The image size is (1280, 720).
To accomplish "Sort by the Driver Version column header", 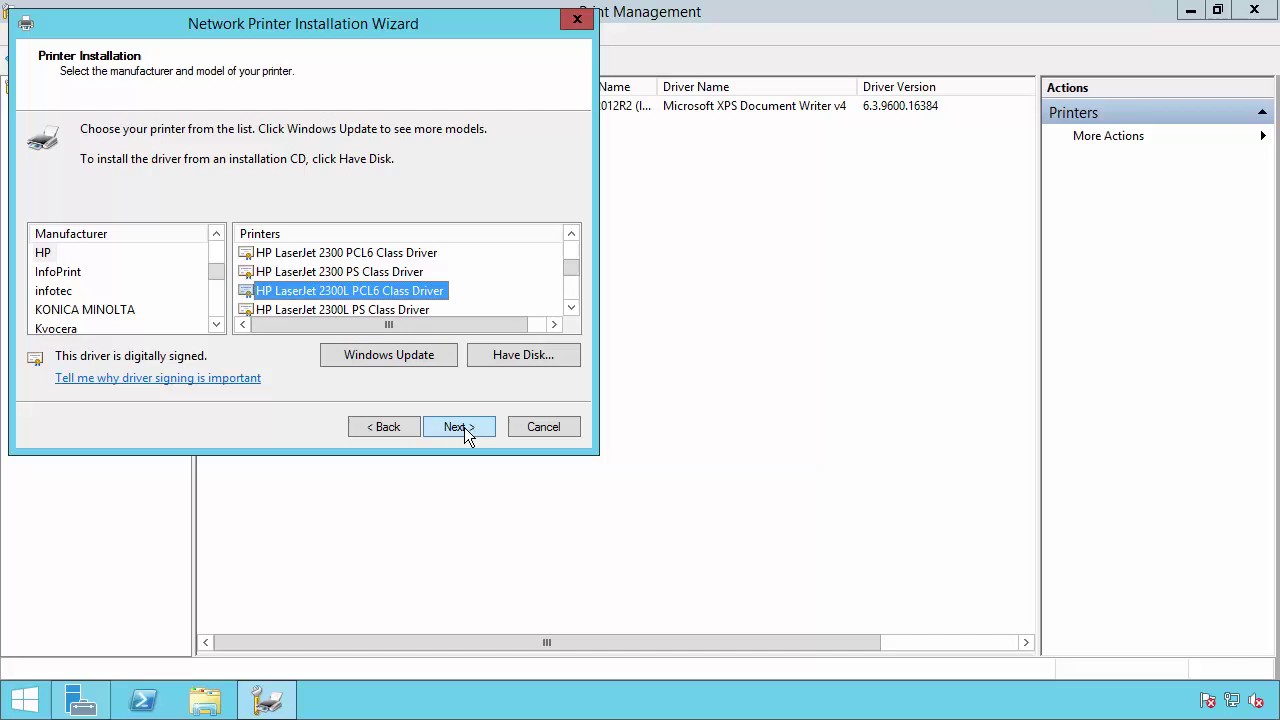I will coord(946,87).
